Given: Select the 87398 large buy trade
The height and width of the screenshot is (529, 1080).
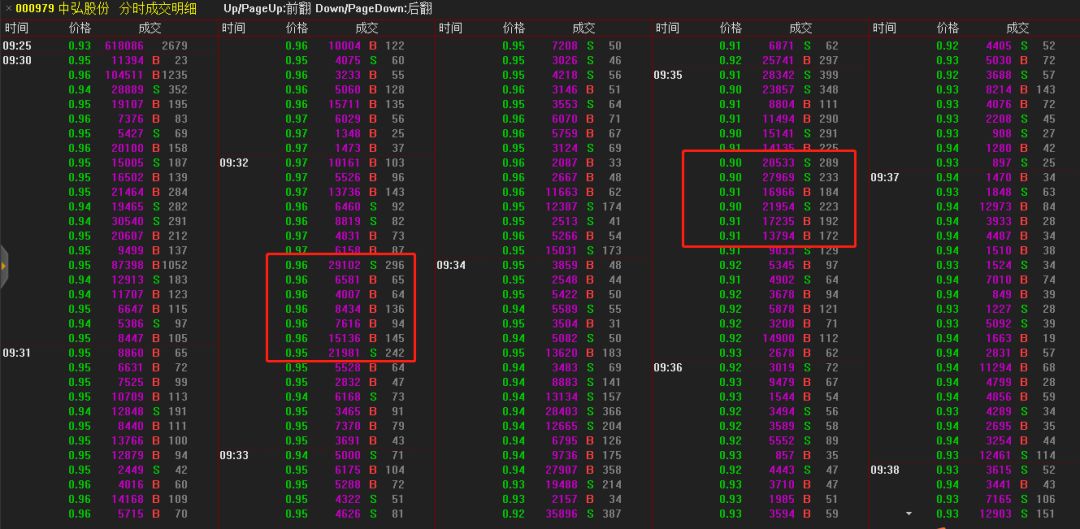Looking at the screenshot, I should [127, 265].
